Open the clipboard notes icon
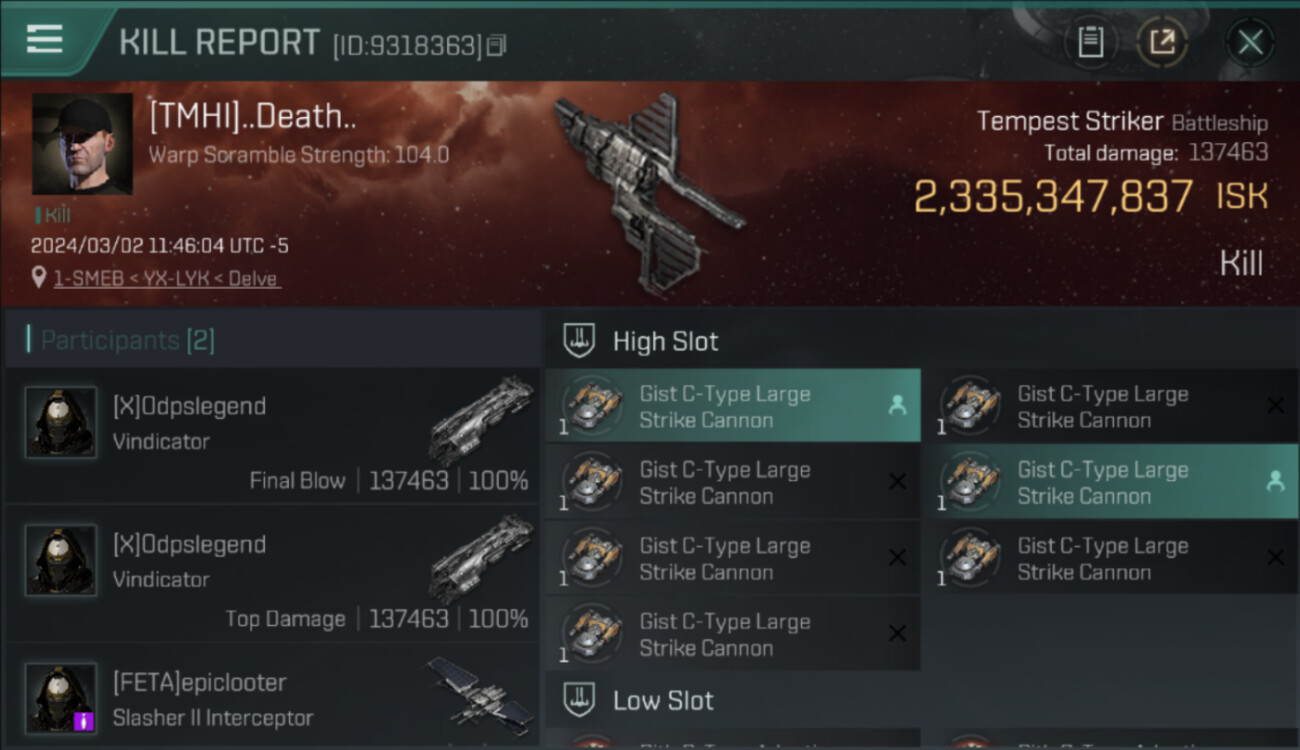 pos(1090,42)
